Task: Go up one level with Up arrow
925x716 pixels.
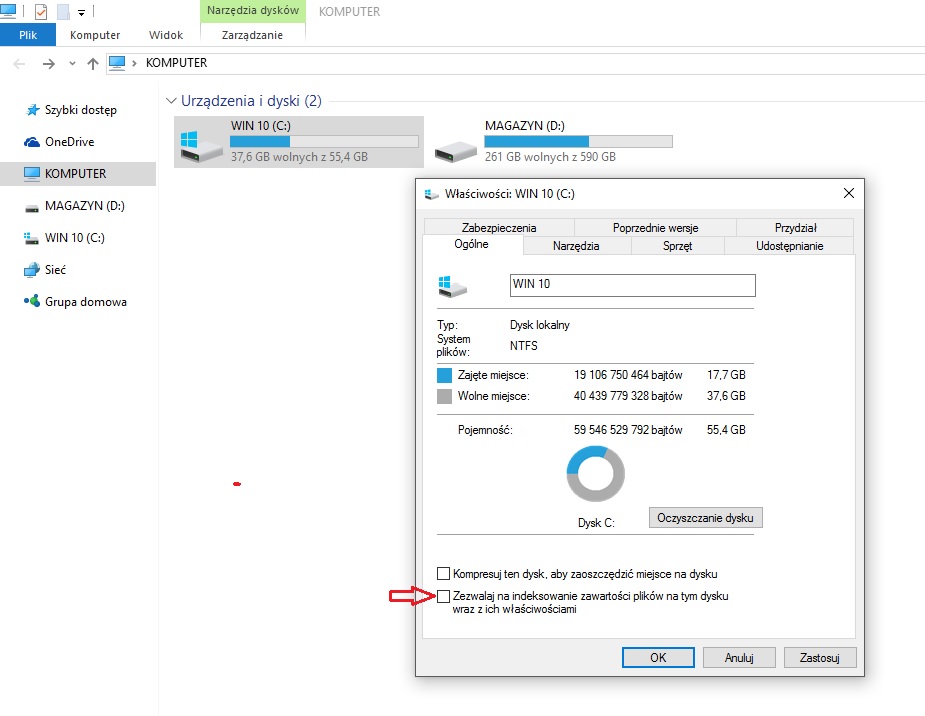Action: pos(93,63)
